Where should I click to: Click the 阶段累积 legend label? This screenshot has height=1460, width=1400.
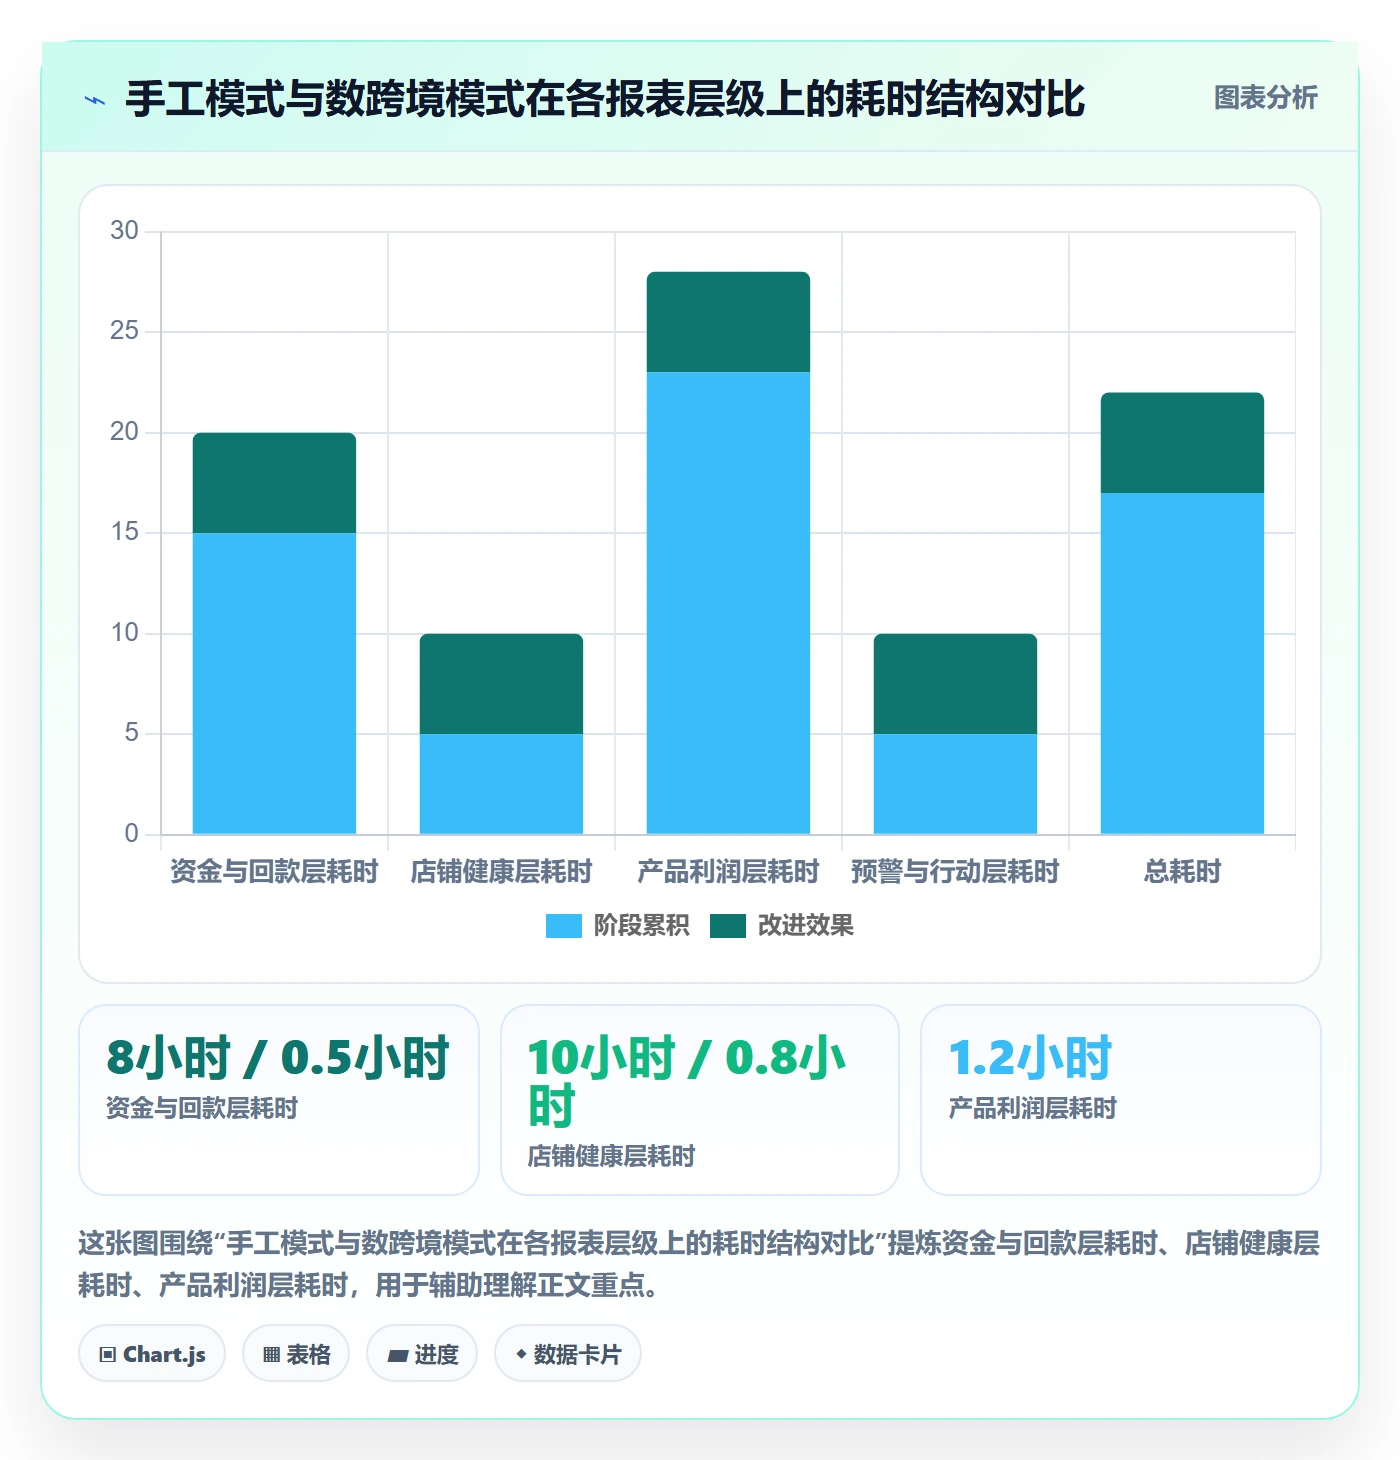point(641,926)
